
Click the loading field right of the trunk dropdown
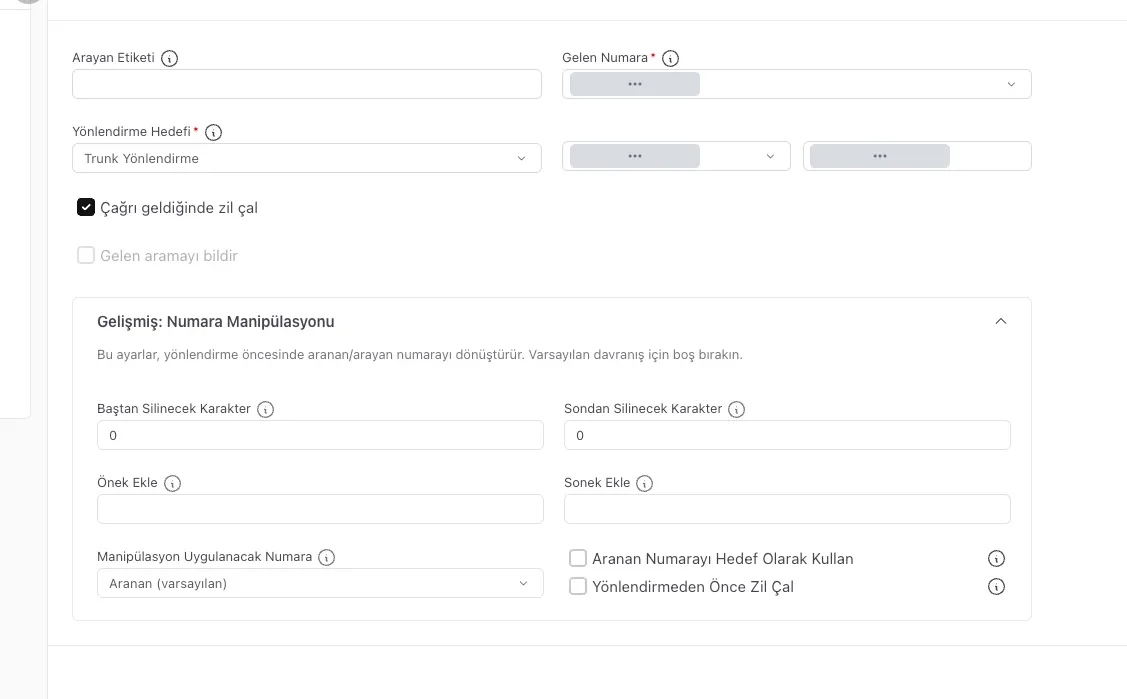(917, 156)
